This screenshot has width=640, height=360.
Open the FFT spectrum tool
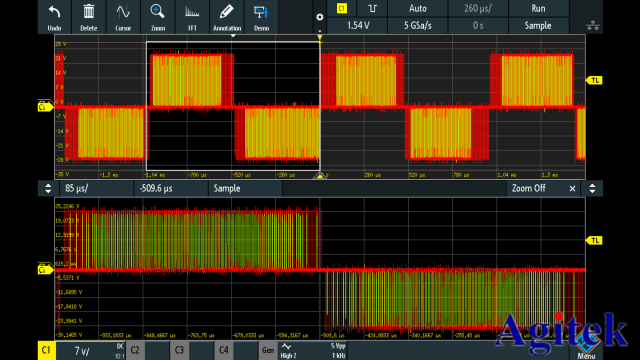point(192,17)
